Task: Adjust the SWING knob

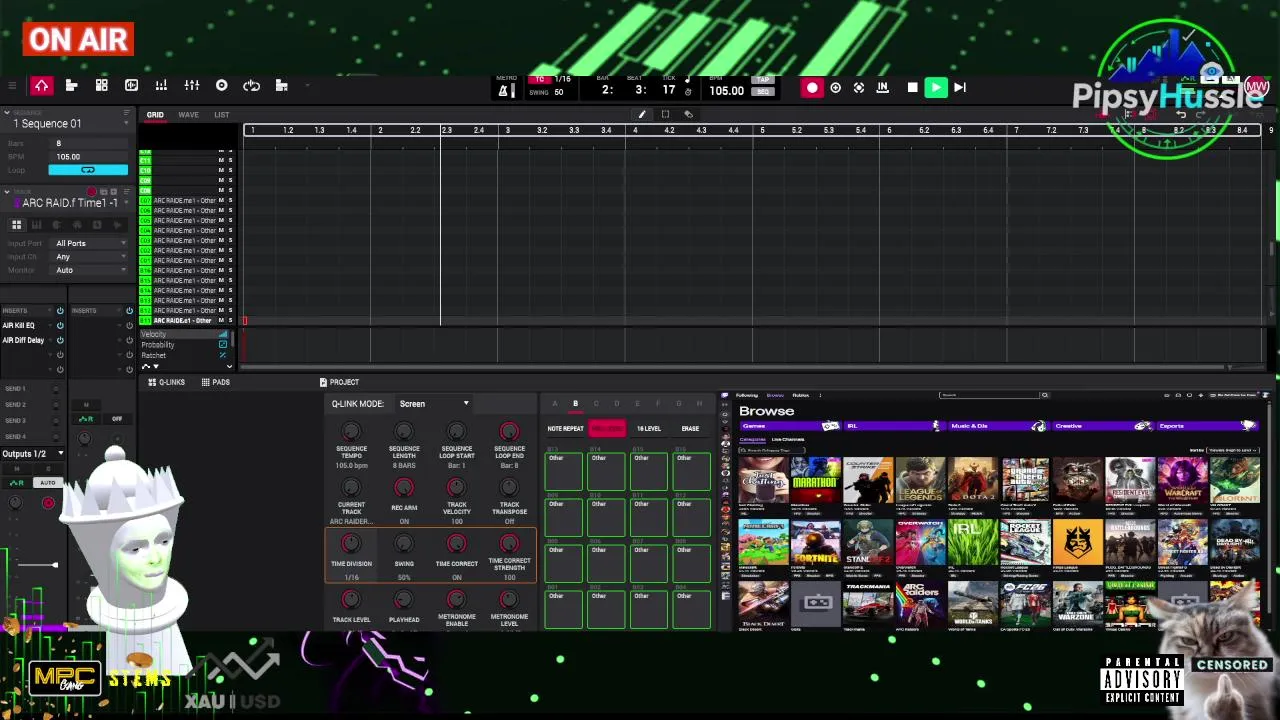Action: [404, 544]
